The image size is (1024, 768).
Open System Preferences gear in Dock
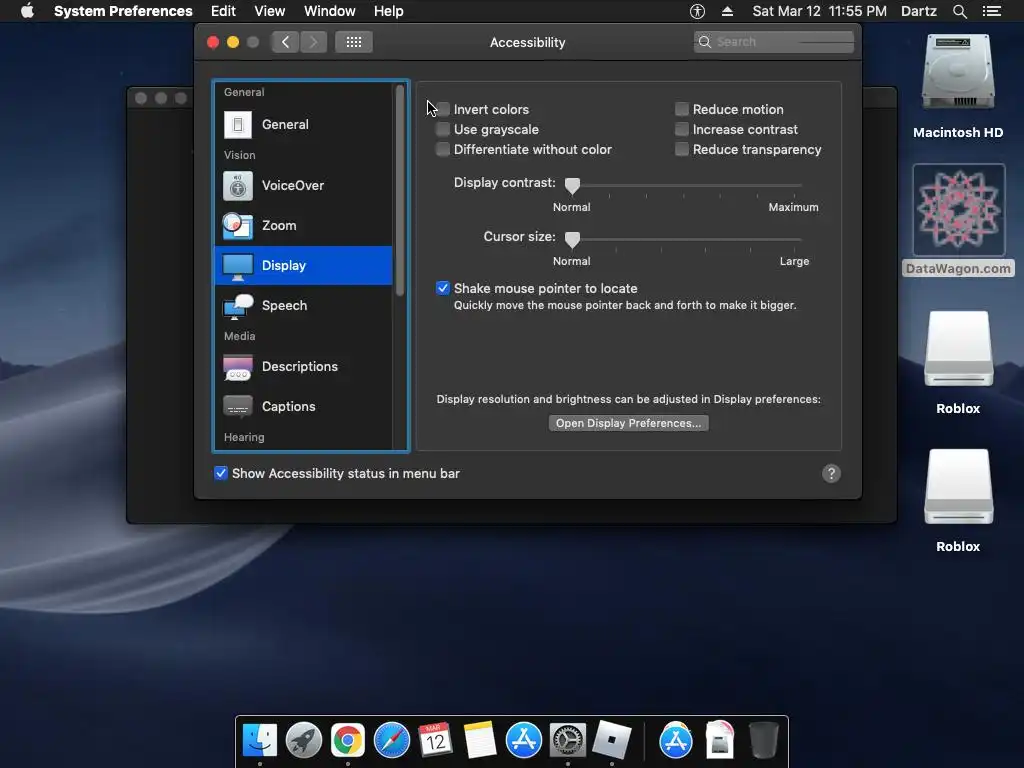[568, 741]
